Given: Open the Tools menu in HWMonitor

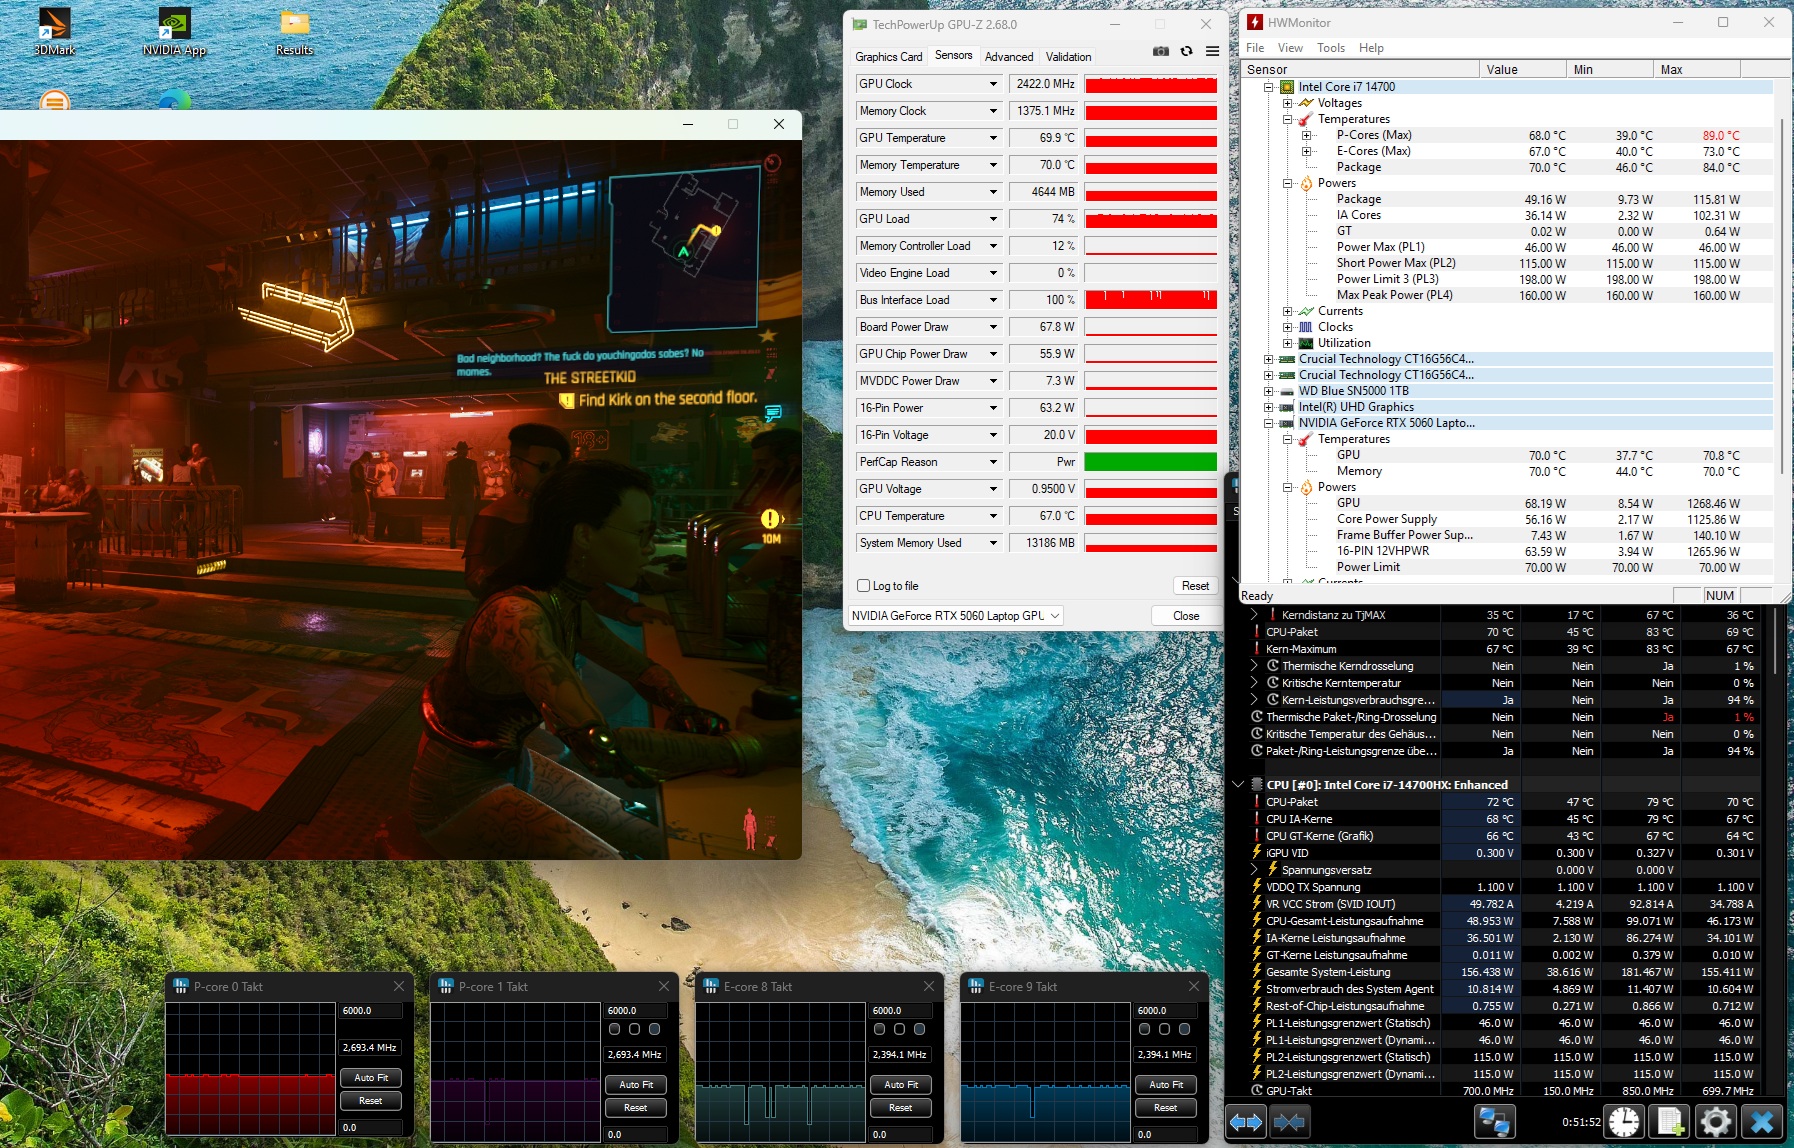Looking at the screenshot, I should click(x=1330, y=48).
